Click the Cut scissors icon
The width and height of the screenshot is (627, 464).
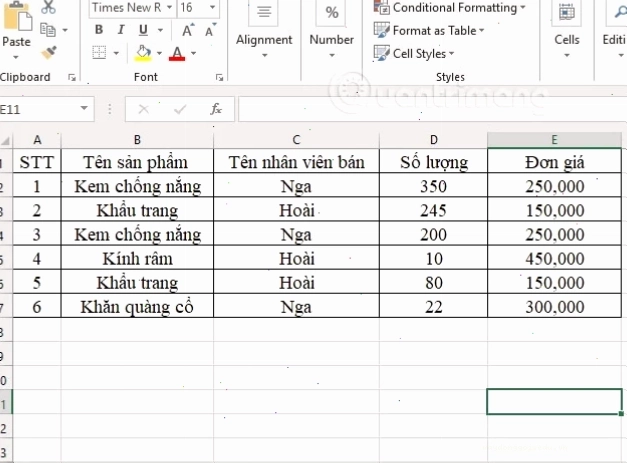(48, 7)
